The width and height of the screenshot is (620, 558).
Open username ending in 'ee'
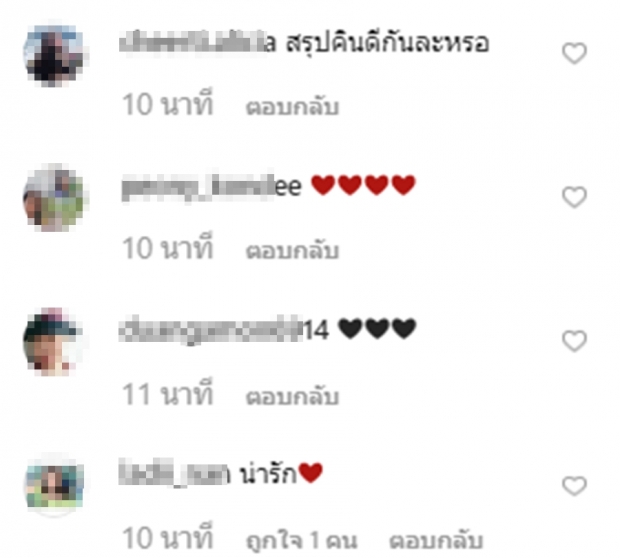(212, 187)
